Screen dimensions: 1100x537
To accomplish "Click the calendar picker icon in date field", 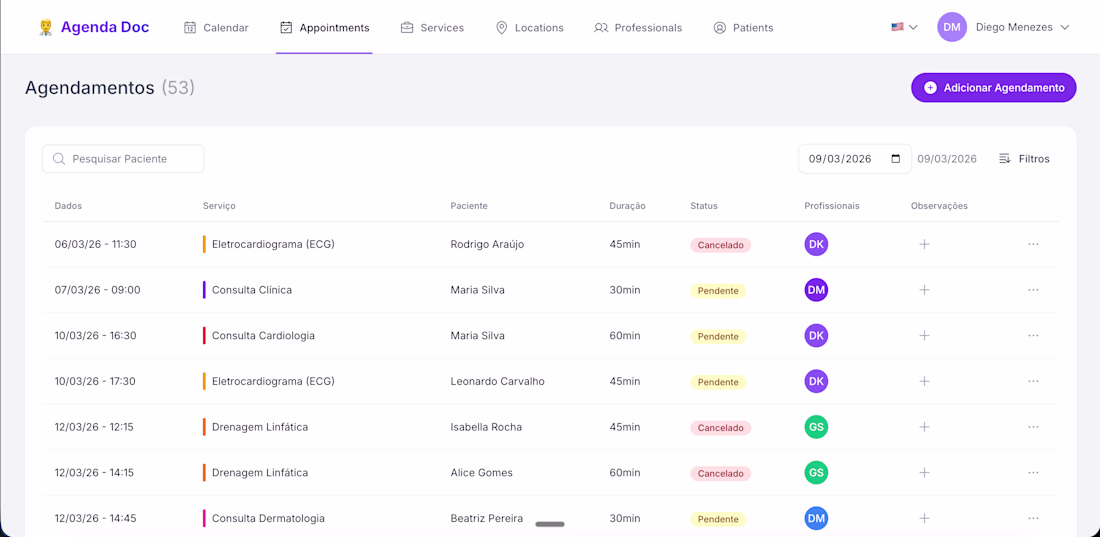I will pos(895,158).
